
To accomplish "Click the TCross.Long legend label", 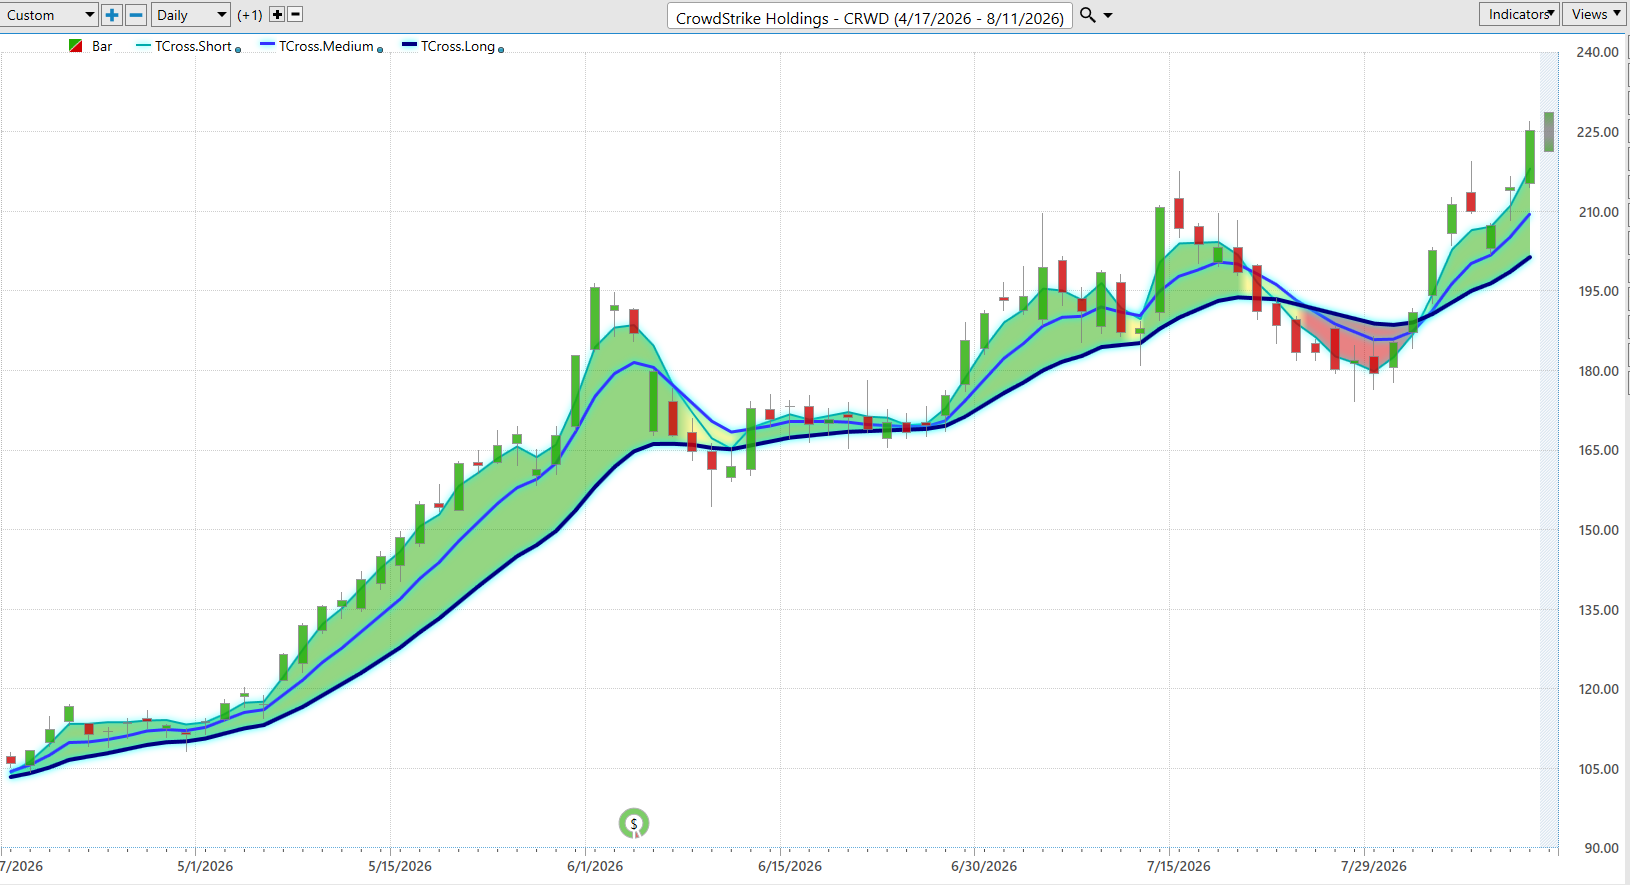I will click(458, 46).
